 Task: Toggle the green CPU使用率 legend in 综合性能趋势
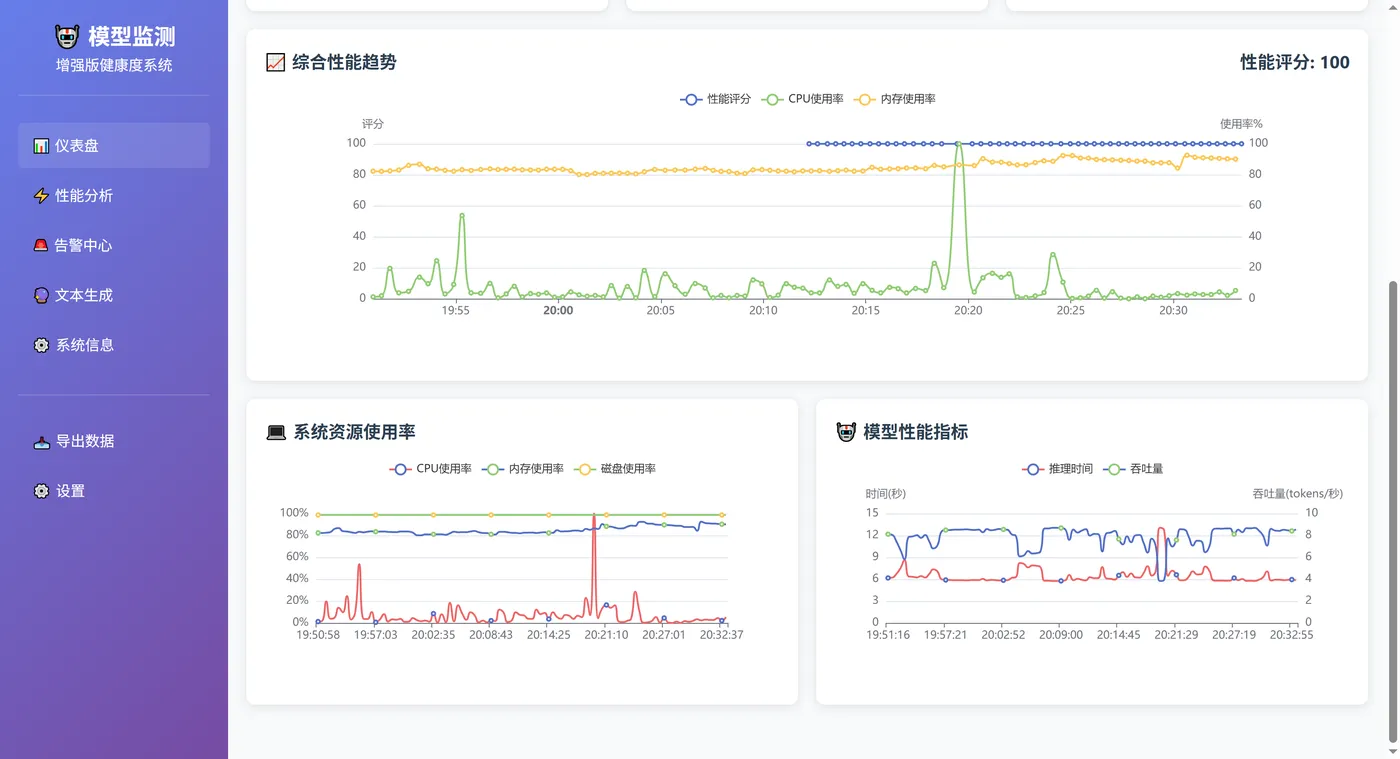pyautogui.click(x=802, y=99)
